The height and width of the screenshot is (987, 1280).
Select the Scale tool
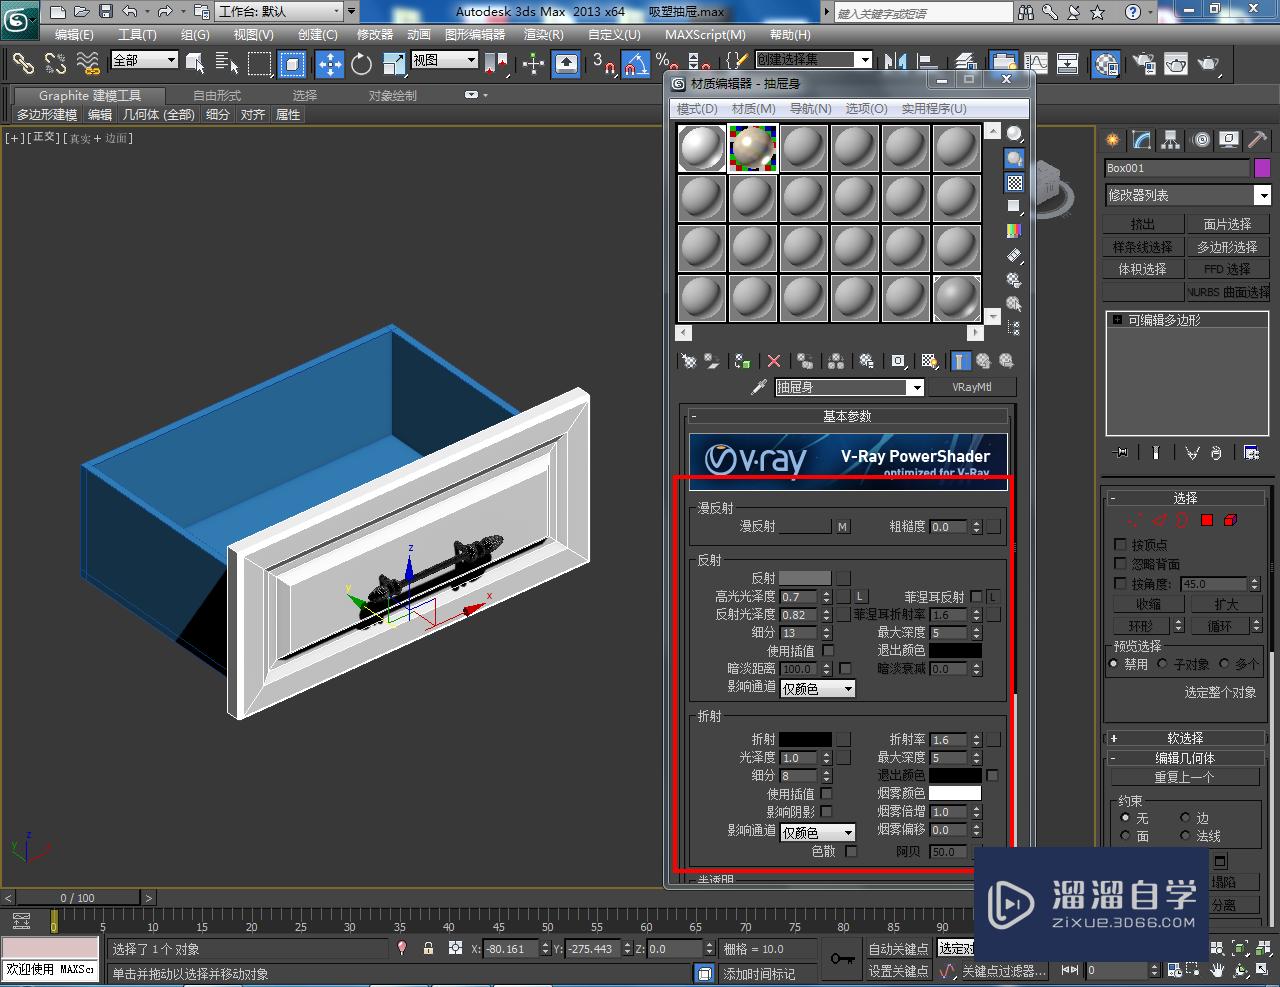pos(393,64)
